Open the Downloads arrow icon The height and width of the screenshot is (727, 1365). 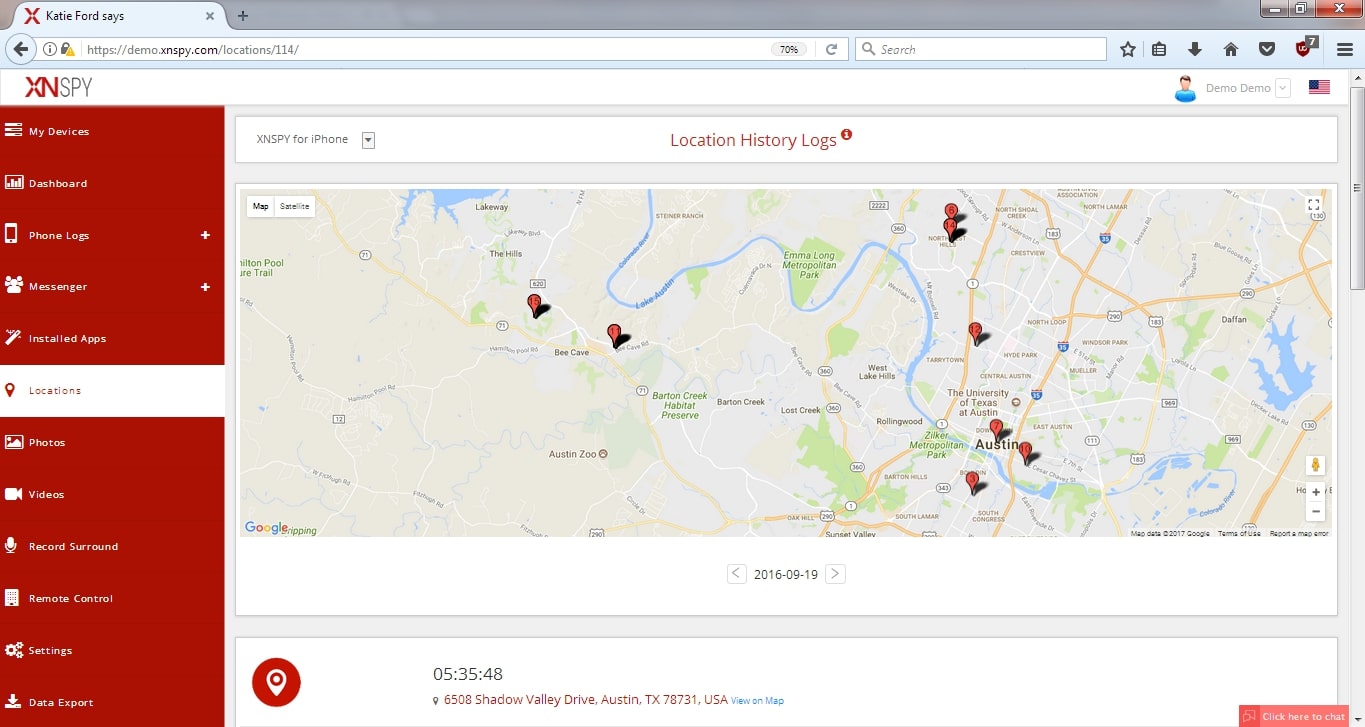1195,49
